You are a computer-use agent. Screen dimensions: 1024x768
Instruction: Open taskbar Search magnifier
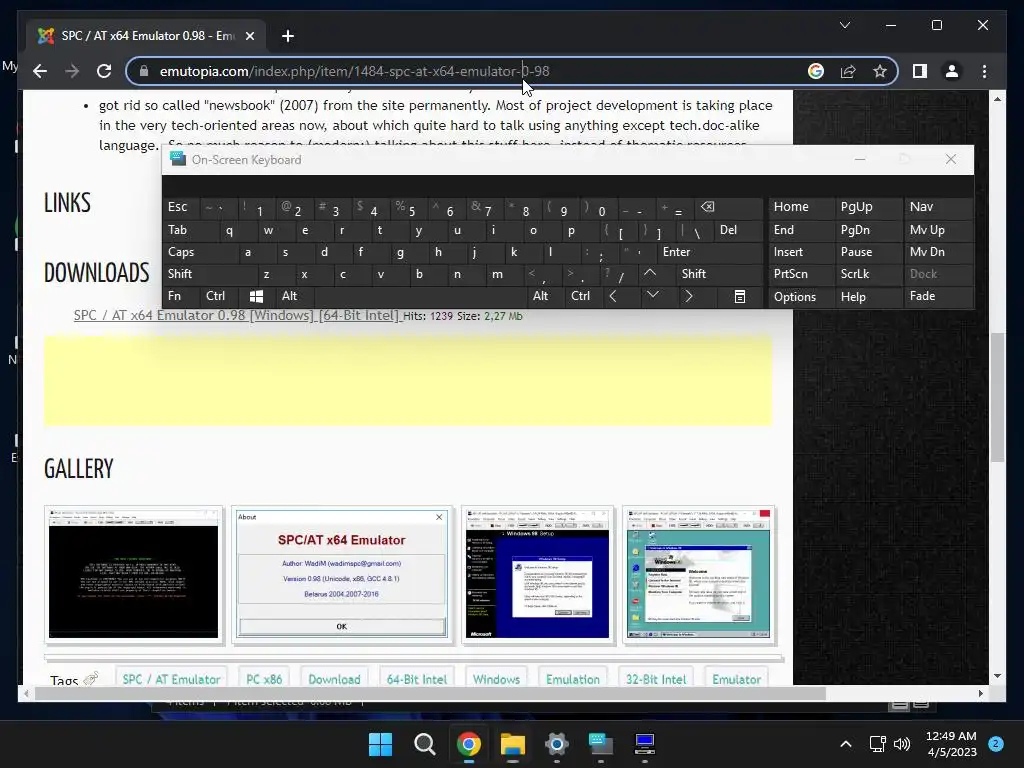(x=424, y=744)
